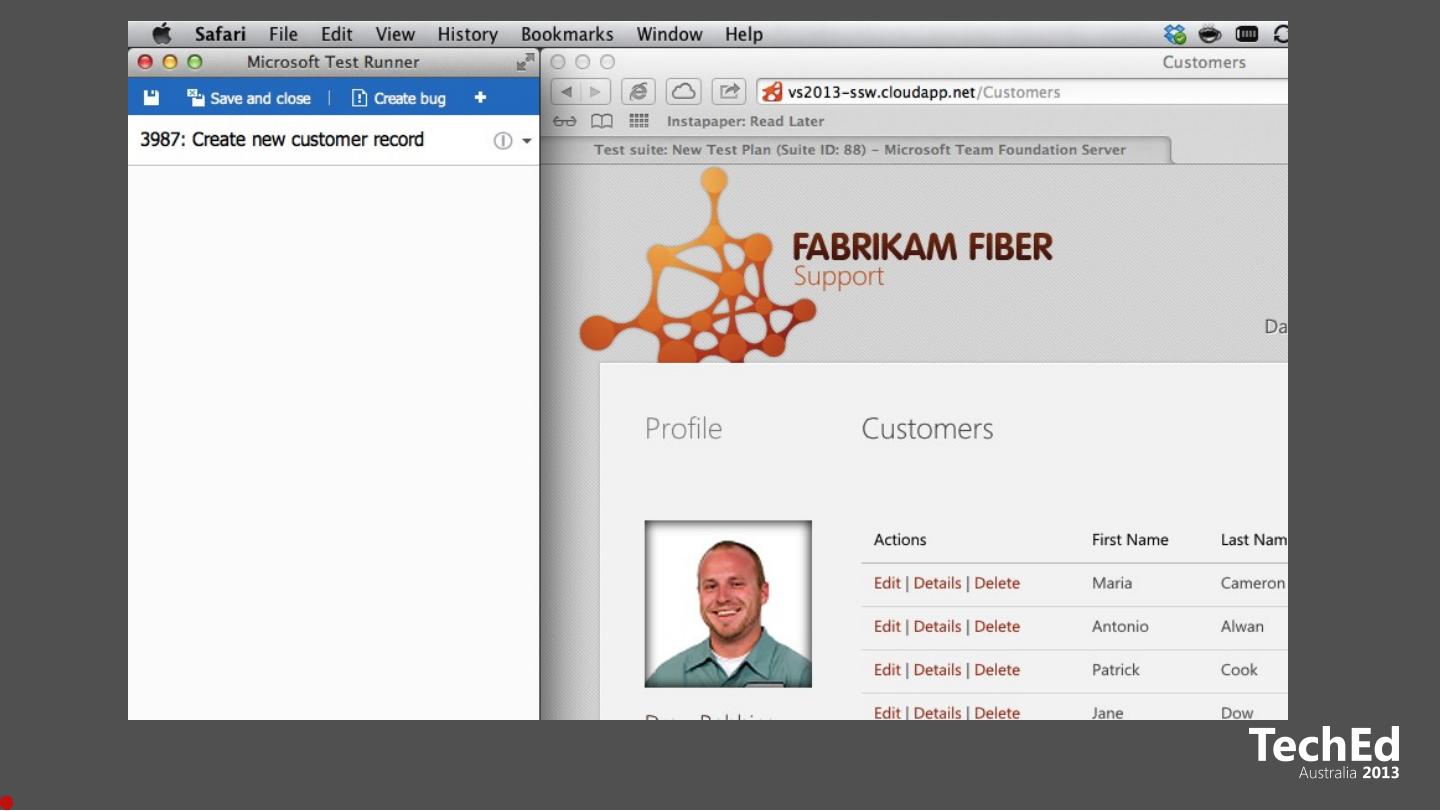This screenshot has width=1441, height=811.
Task: Open the Bookmarks menu
Action: pyautogui.click(x=567, y=34)
